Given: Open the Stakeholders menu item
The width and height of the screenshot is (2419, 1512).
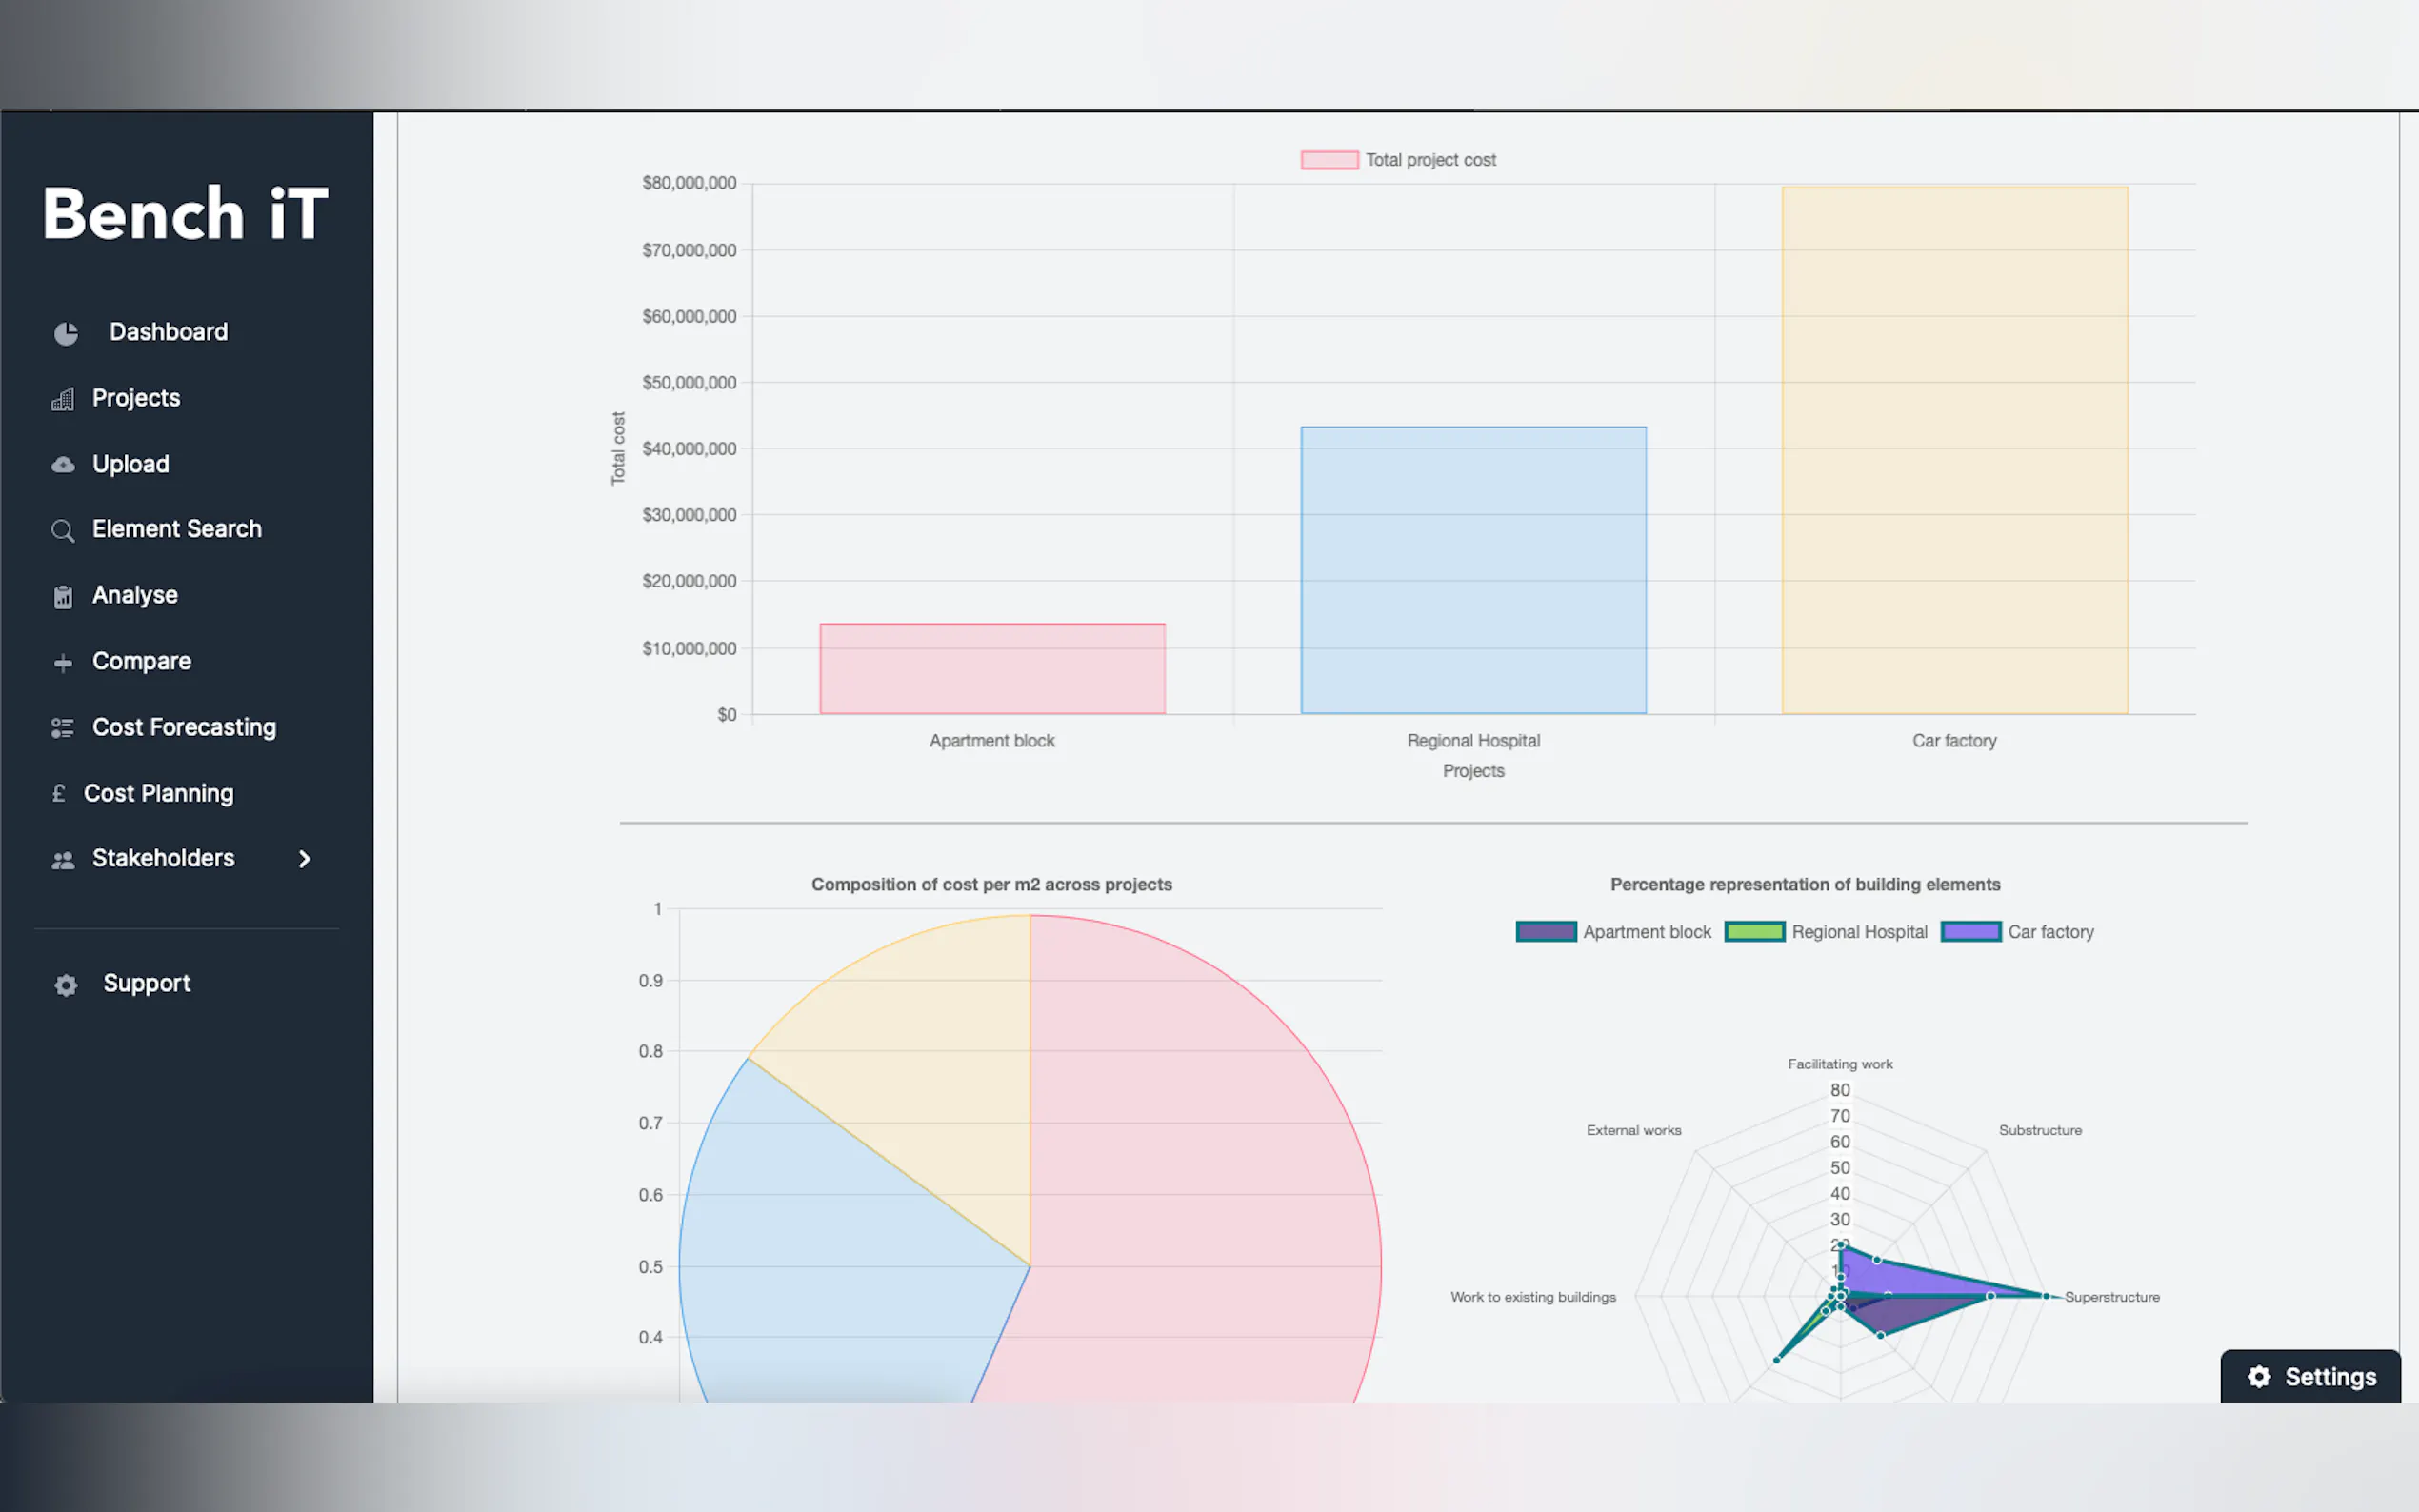Looking at the screenshot, I should 163,859.
